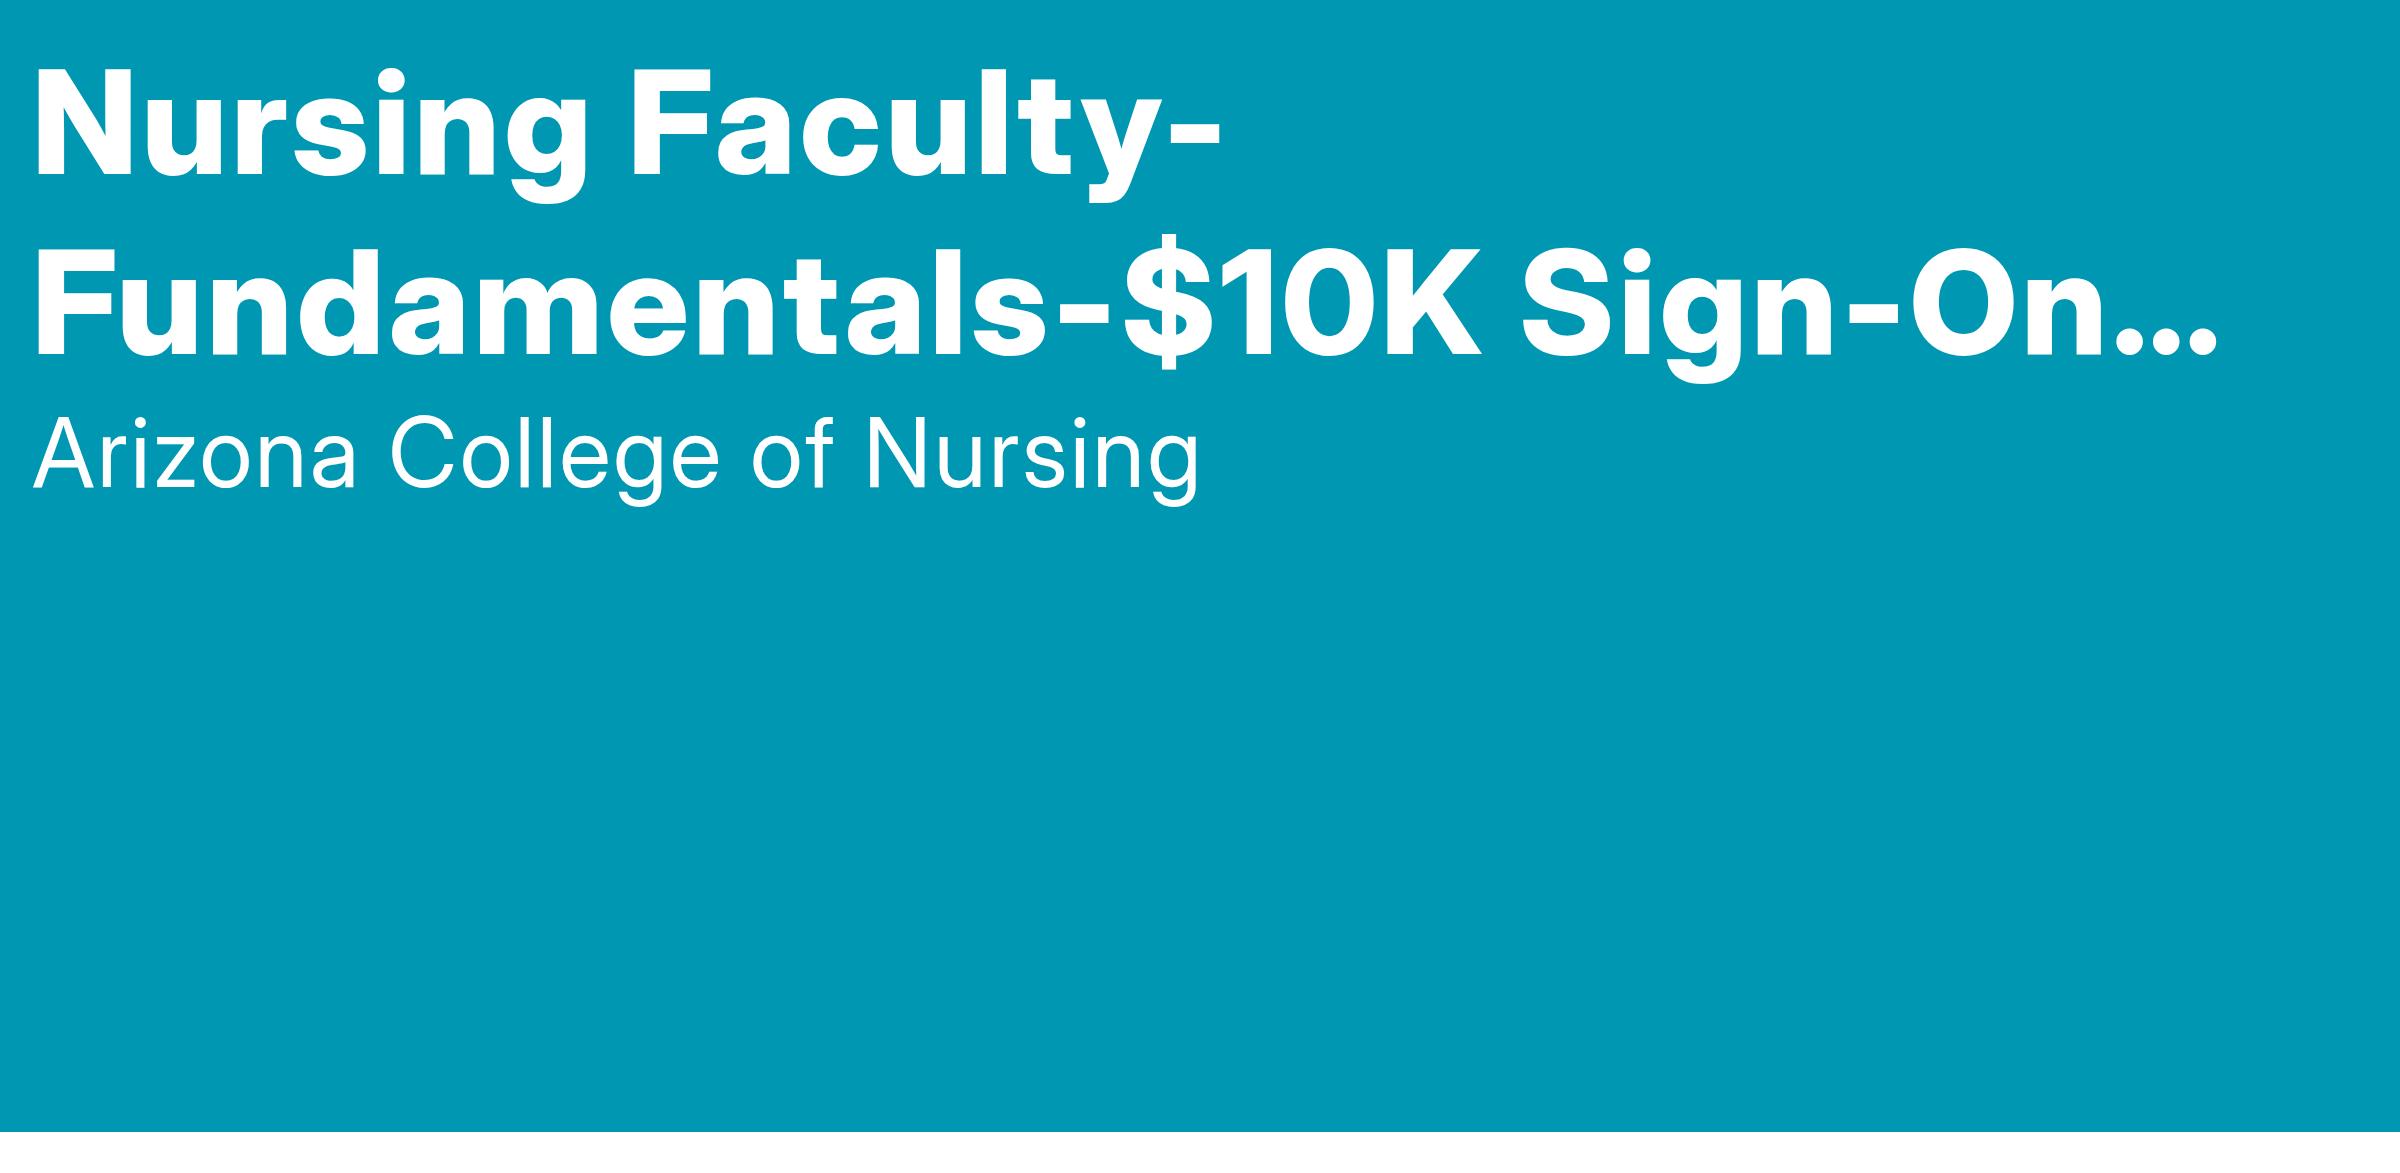2400x1173 pixels.
Task: Click the white strip beneath the teal banner
Action: 1200,1153
